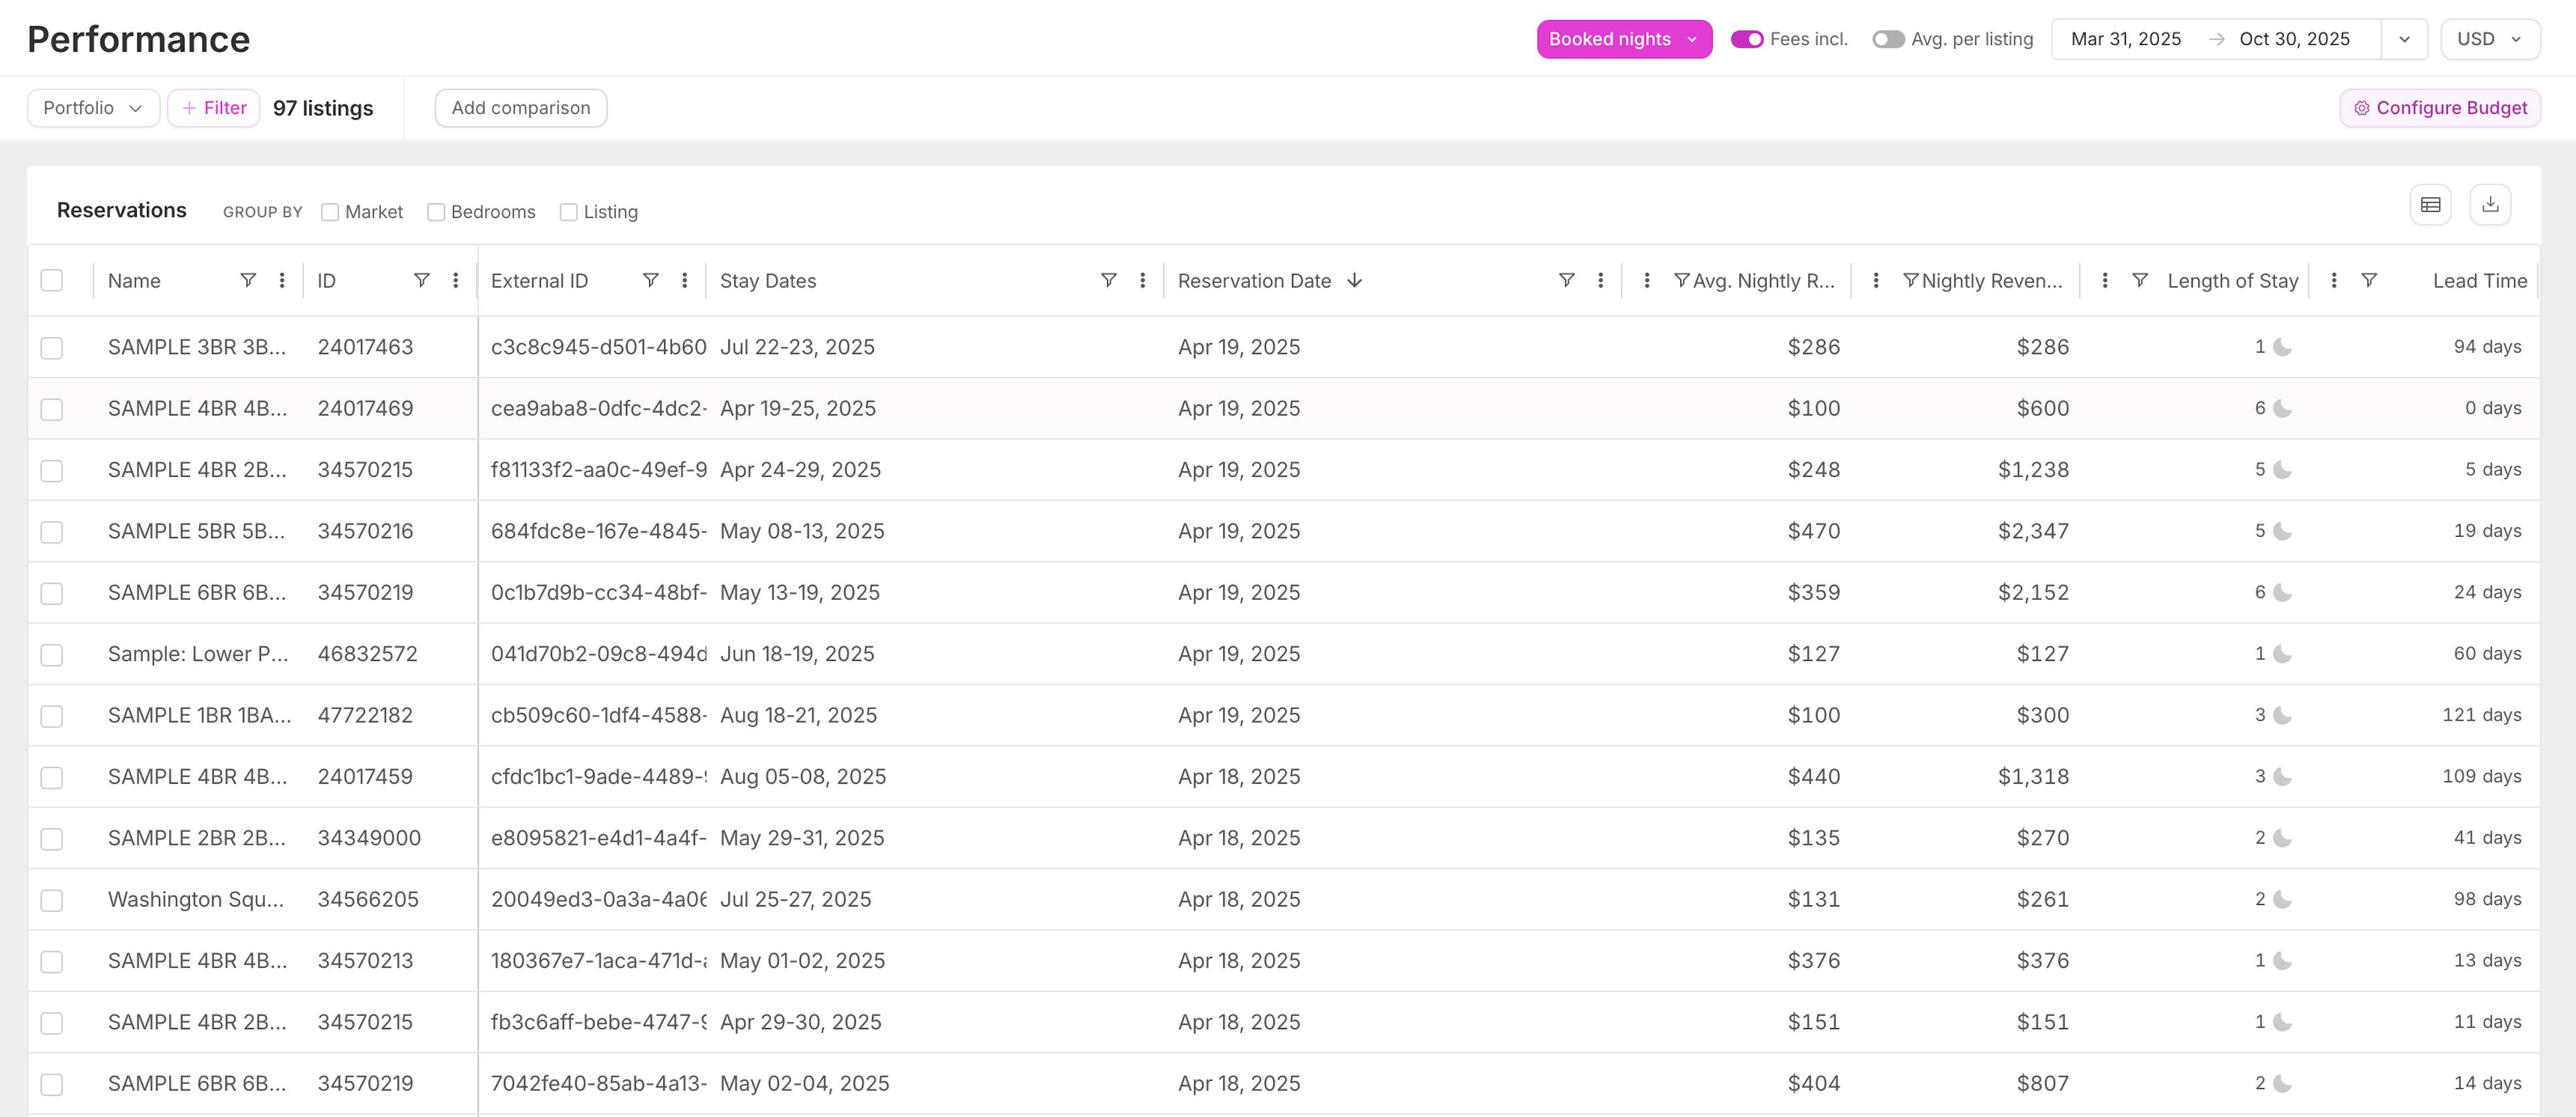Download the reservations table
The image size is (2576, 1117).
[x=2491, y=205]
